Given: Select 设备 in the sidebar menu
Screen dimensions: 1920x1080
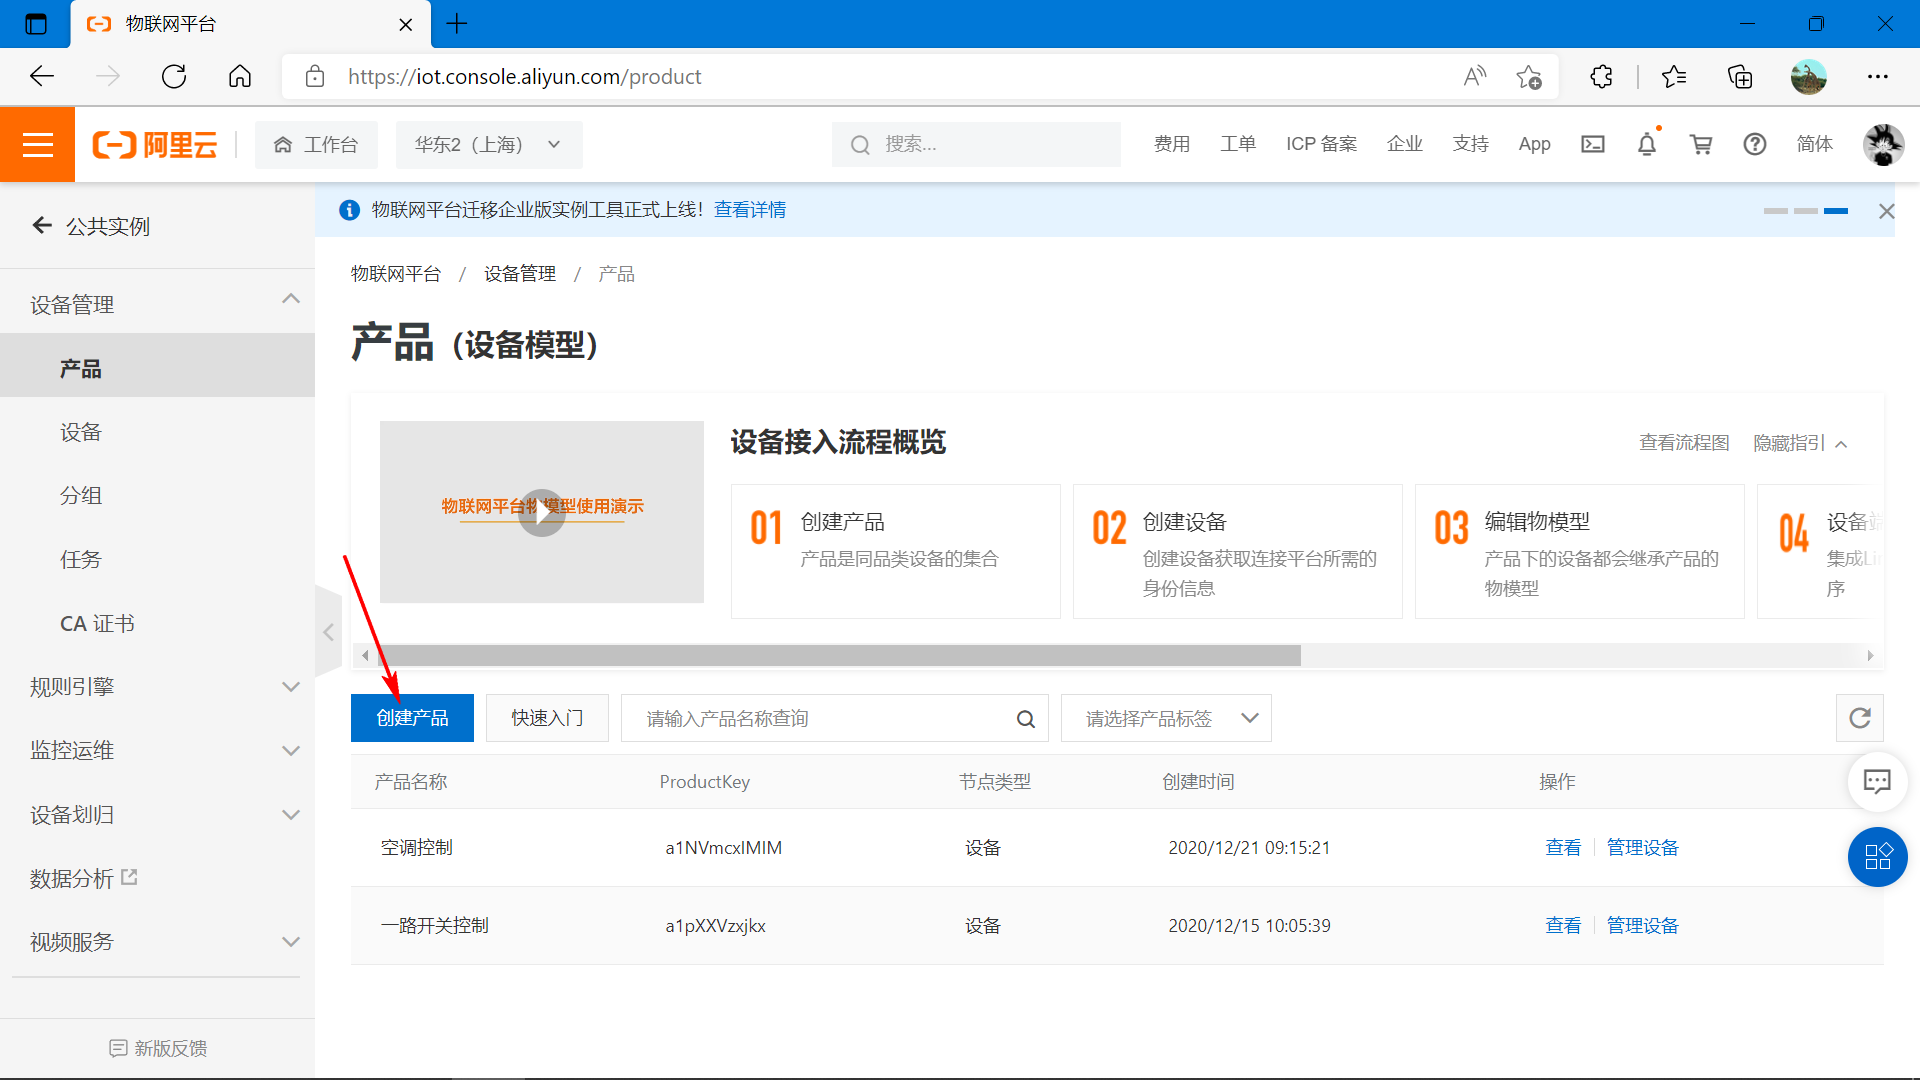Looking at the screenshot, I should [81, 432].
